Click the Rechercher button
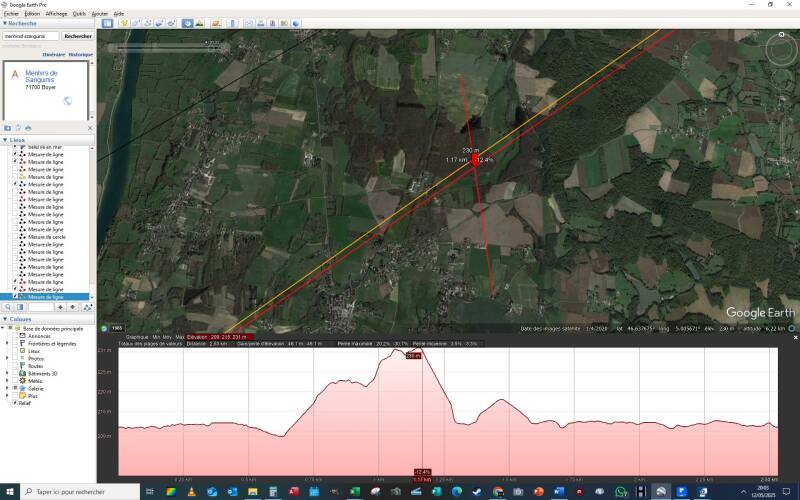Screen dimensions: 800x500 pyautogui.click(x=78, y=36)
